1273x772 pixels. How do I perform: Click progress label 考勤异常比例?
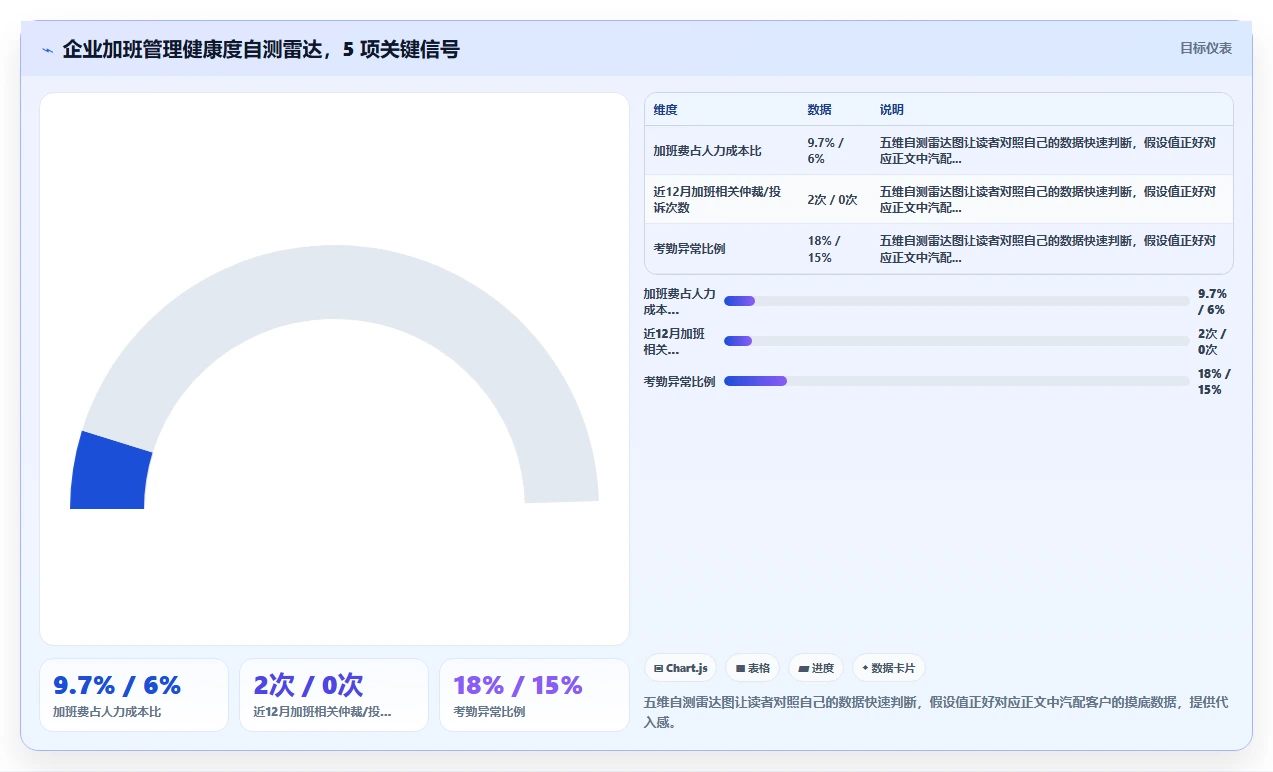click(x=680, y=381)
